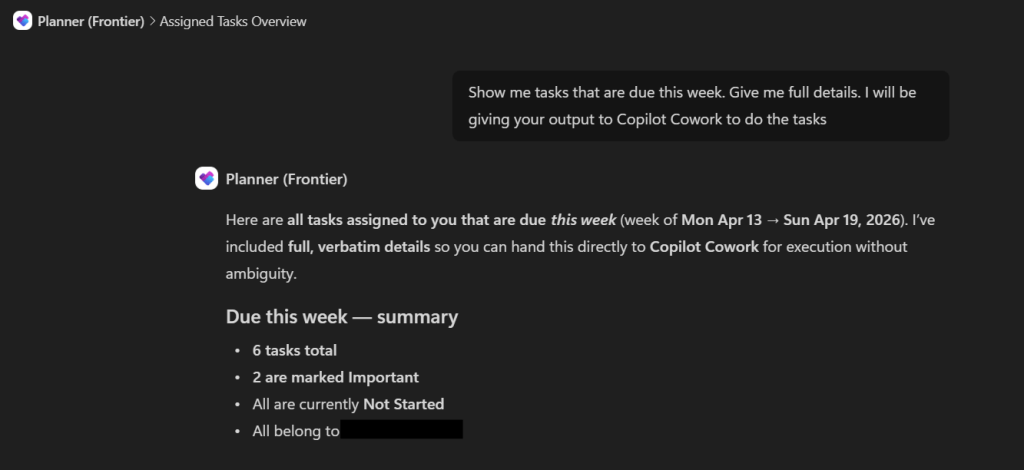Click the Planner app icon in header
Viewport: 1024px width, 470px height.
pos(22,21)
